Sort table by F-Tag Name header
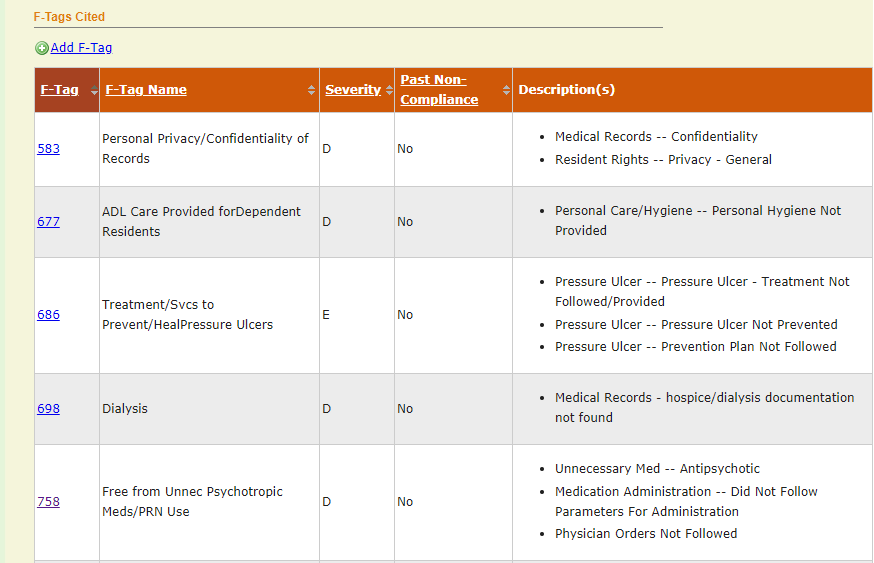The width and height of the screenshot is (874, 563). tap(146, 90)
